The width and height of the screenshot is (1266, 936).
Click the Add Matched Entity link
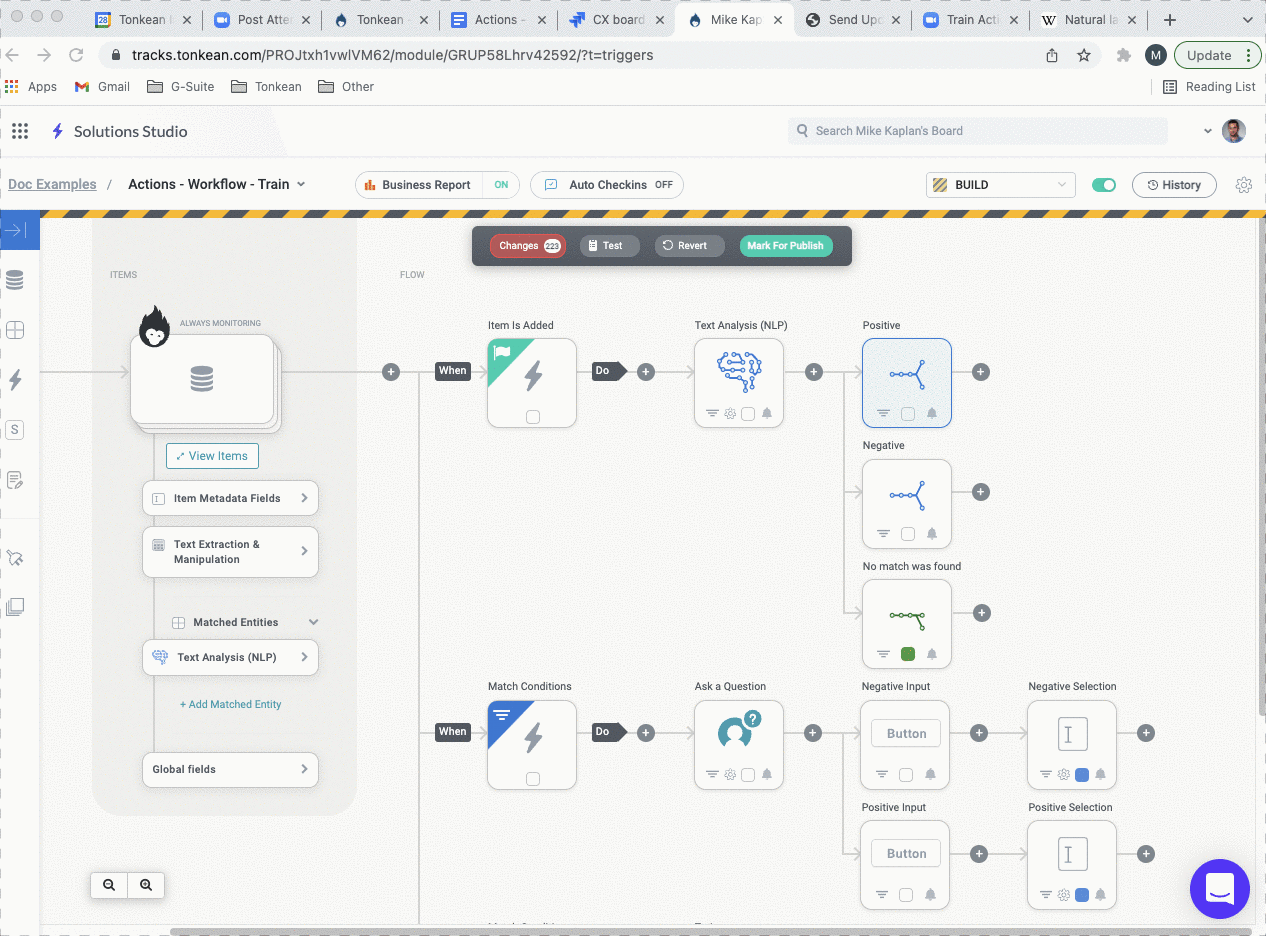pos(230,704)
